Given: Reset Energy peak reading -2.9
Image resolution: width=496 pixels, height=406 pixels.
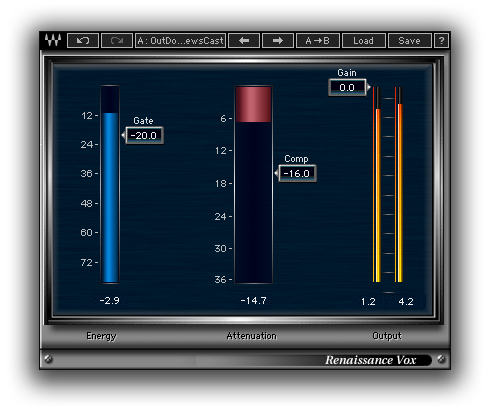Looking at the screenshot, I should click(110, 301).
